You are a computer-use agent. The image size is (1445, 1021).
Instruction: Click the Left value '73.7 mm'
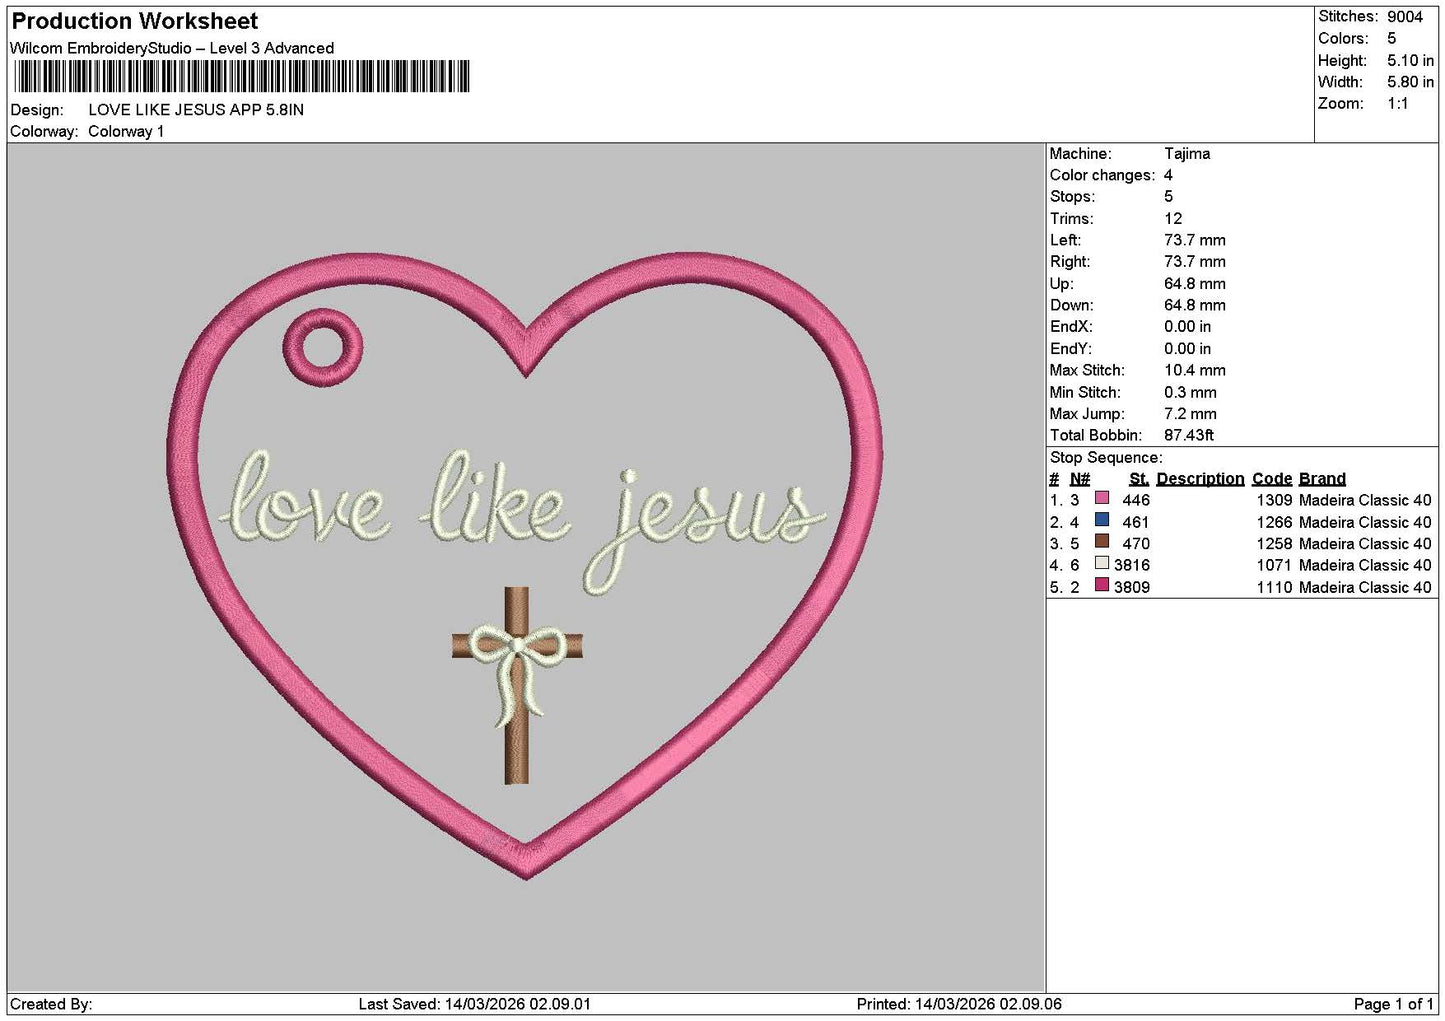tap(1195, 240)
